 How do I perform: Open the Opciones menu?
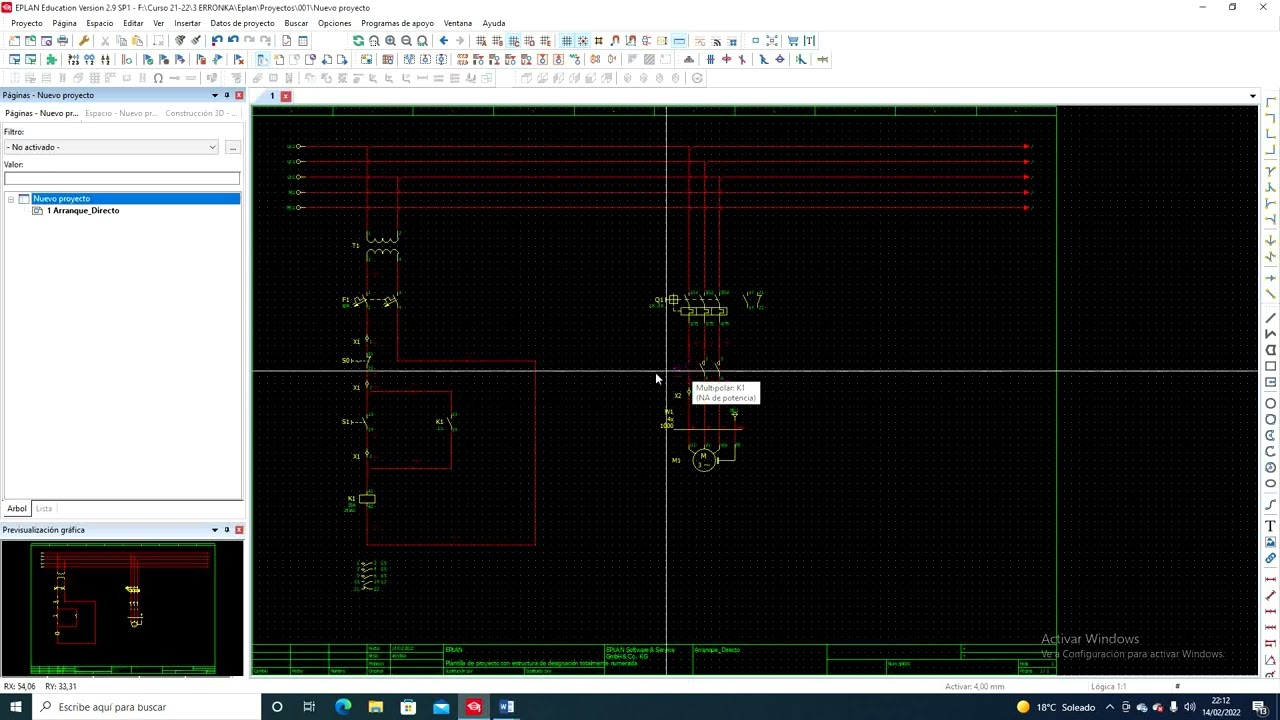pyautogui.click(x=335, y=23)
